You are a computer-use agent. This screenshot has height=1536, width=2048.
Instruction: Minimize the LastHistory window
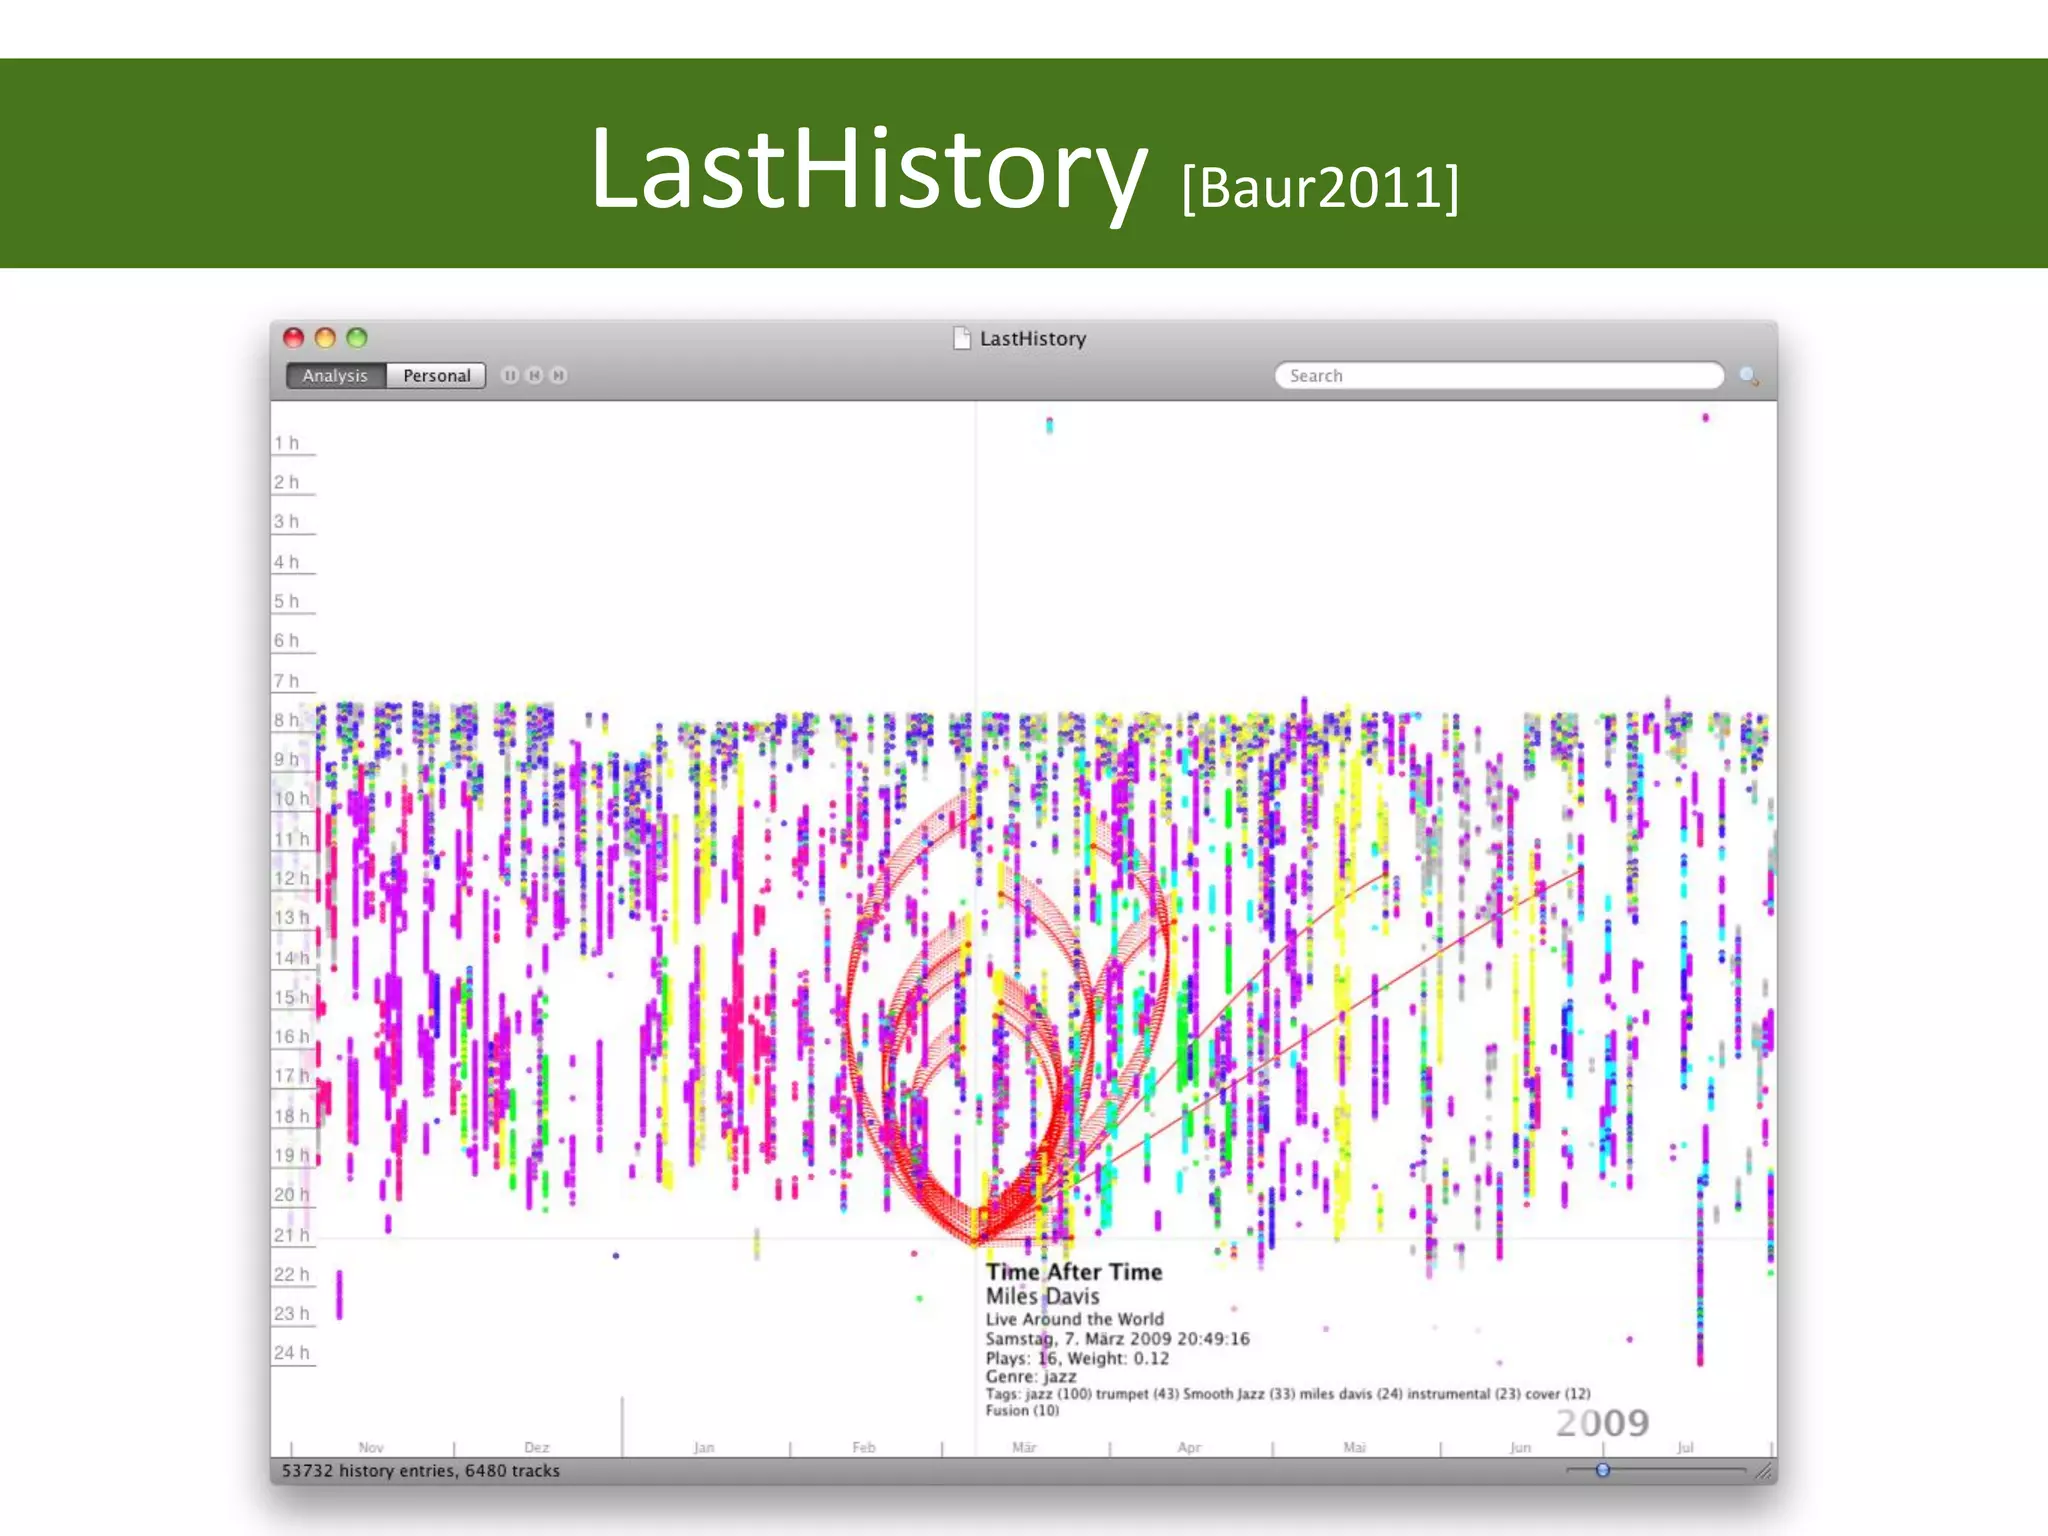coord(325,338)
